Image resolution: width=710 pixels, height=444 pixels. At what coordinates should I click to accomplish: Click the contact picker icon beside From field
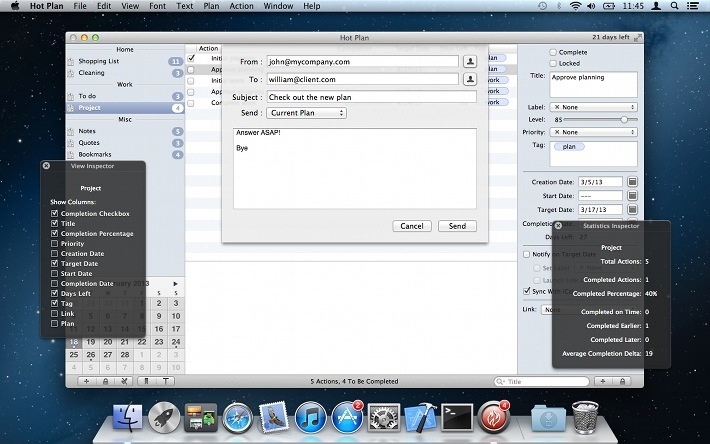470,62
